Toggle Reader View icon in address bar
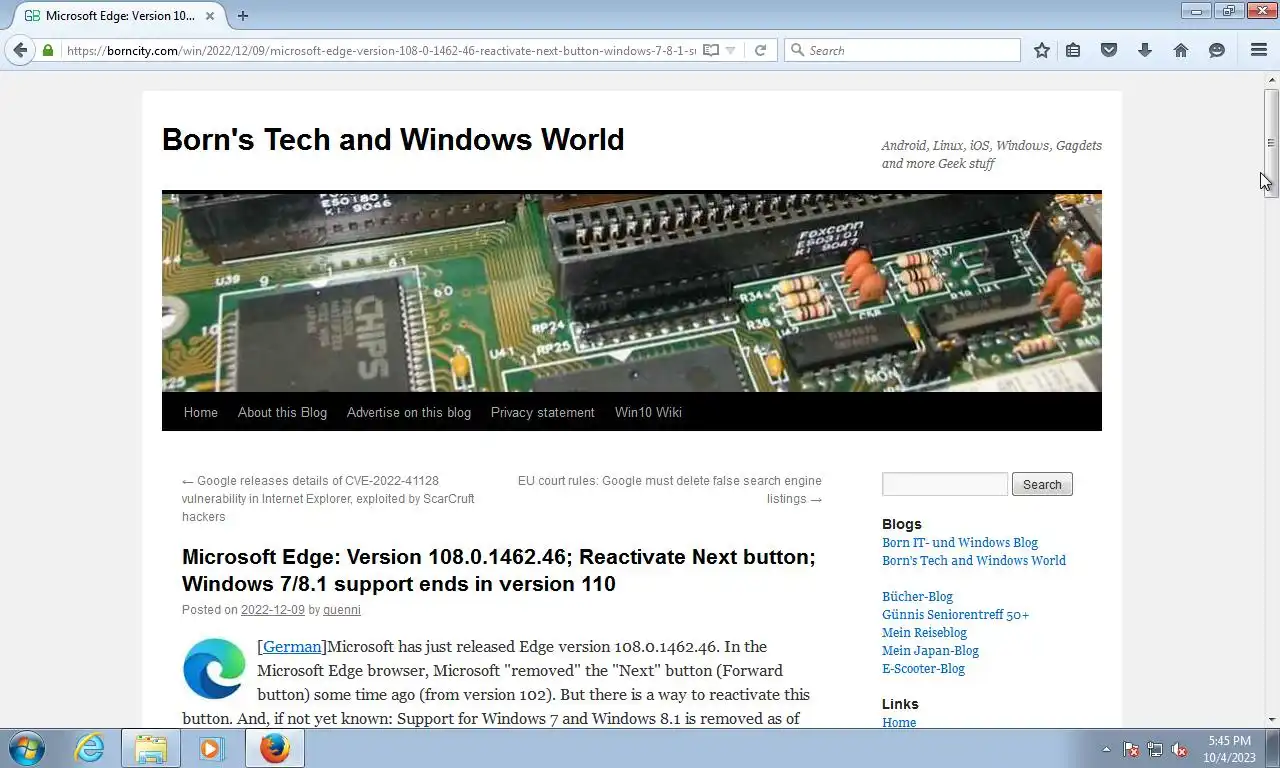The width and height of the screenshot is (1280, 768). [x=710, y=50]
